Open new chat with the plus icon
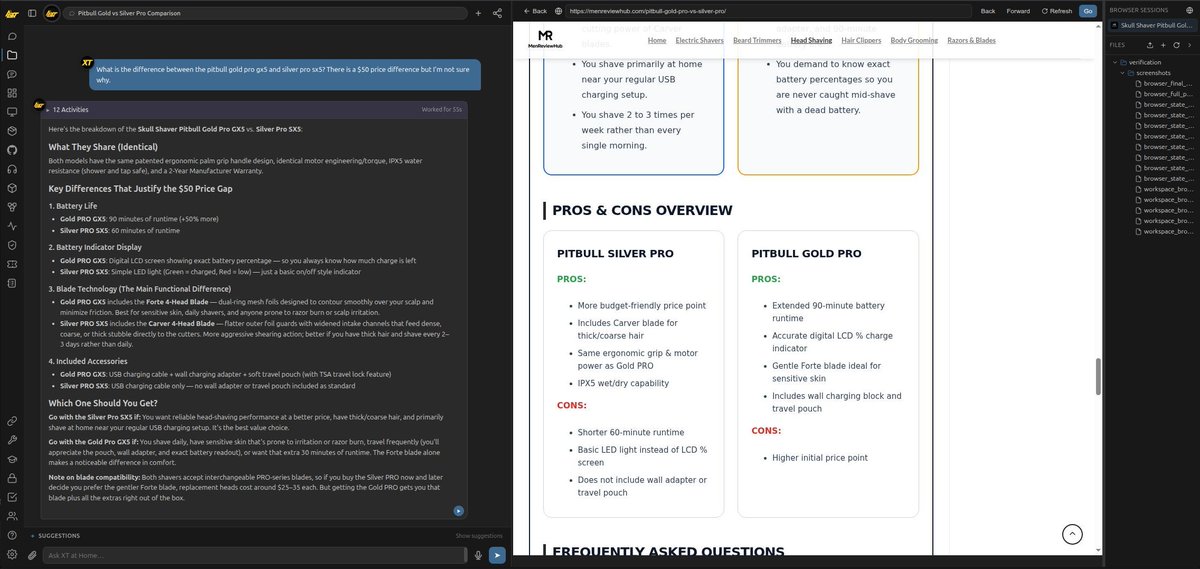 (478, 13)
